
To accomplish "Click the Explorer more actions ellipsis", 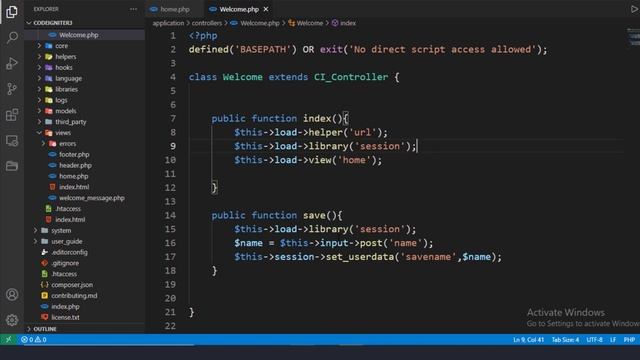I will [x=133, y=9].
